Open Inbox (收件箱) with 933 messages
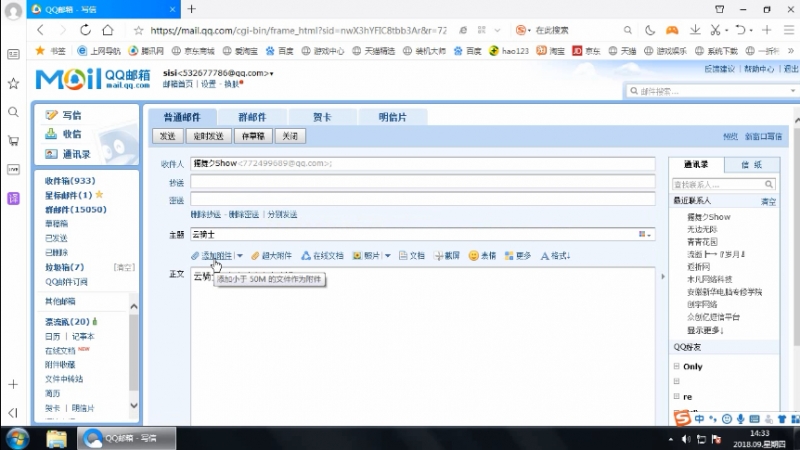 coord(70,181)
